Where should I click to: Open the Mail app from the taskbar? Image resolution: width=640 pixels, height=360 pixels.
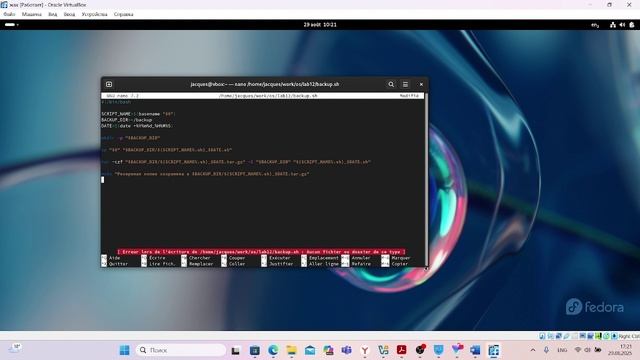pos(310,350)
